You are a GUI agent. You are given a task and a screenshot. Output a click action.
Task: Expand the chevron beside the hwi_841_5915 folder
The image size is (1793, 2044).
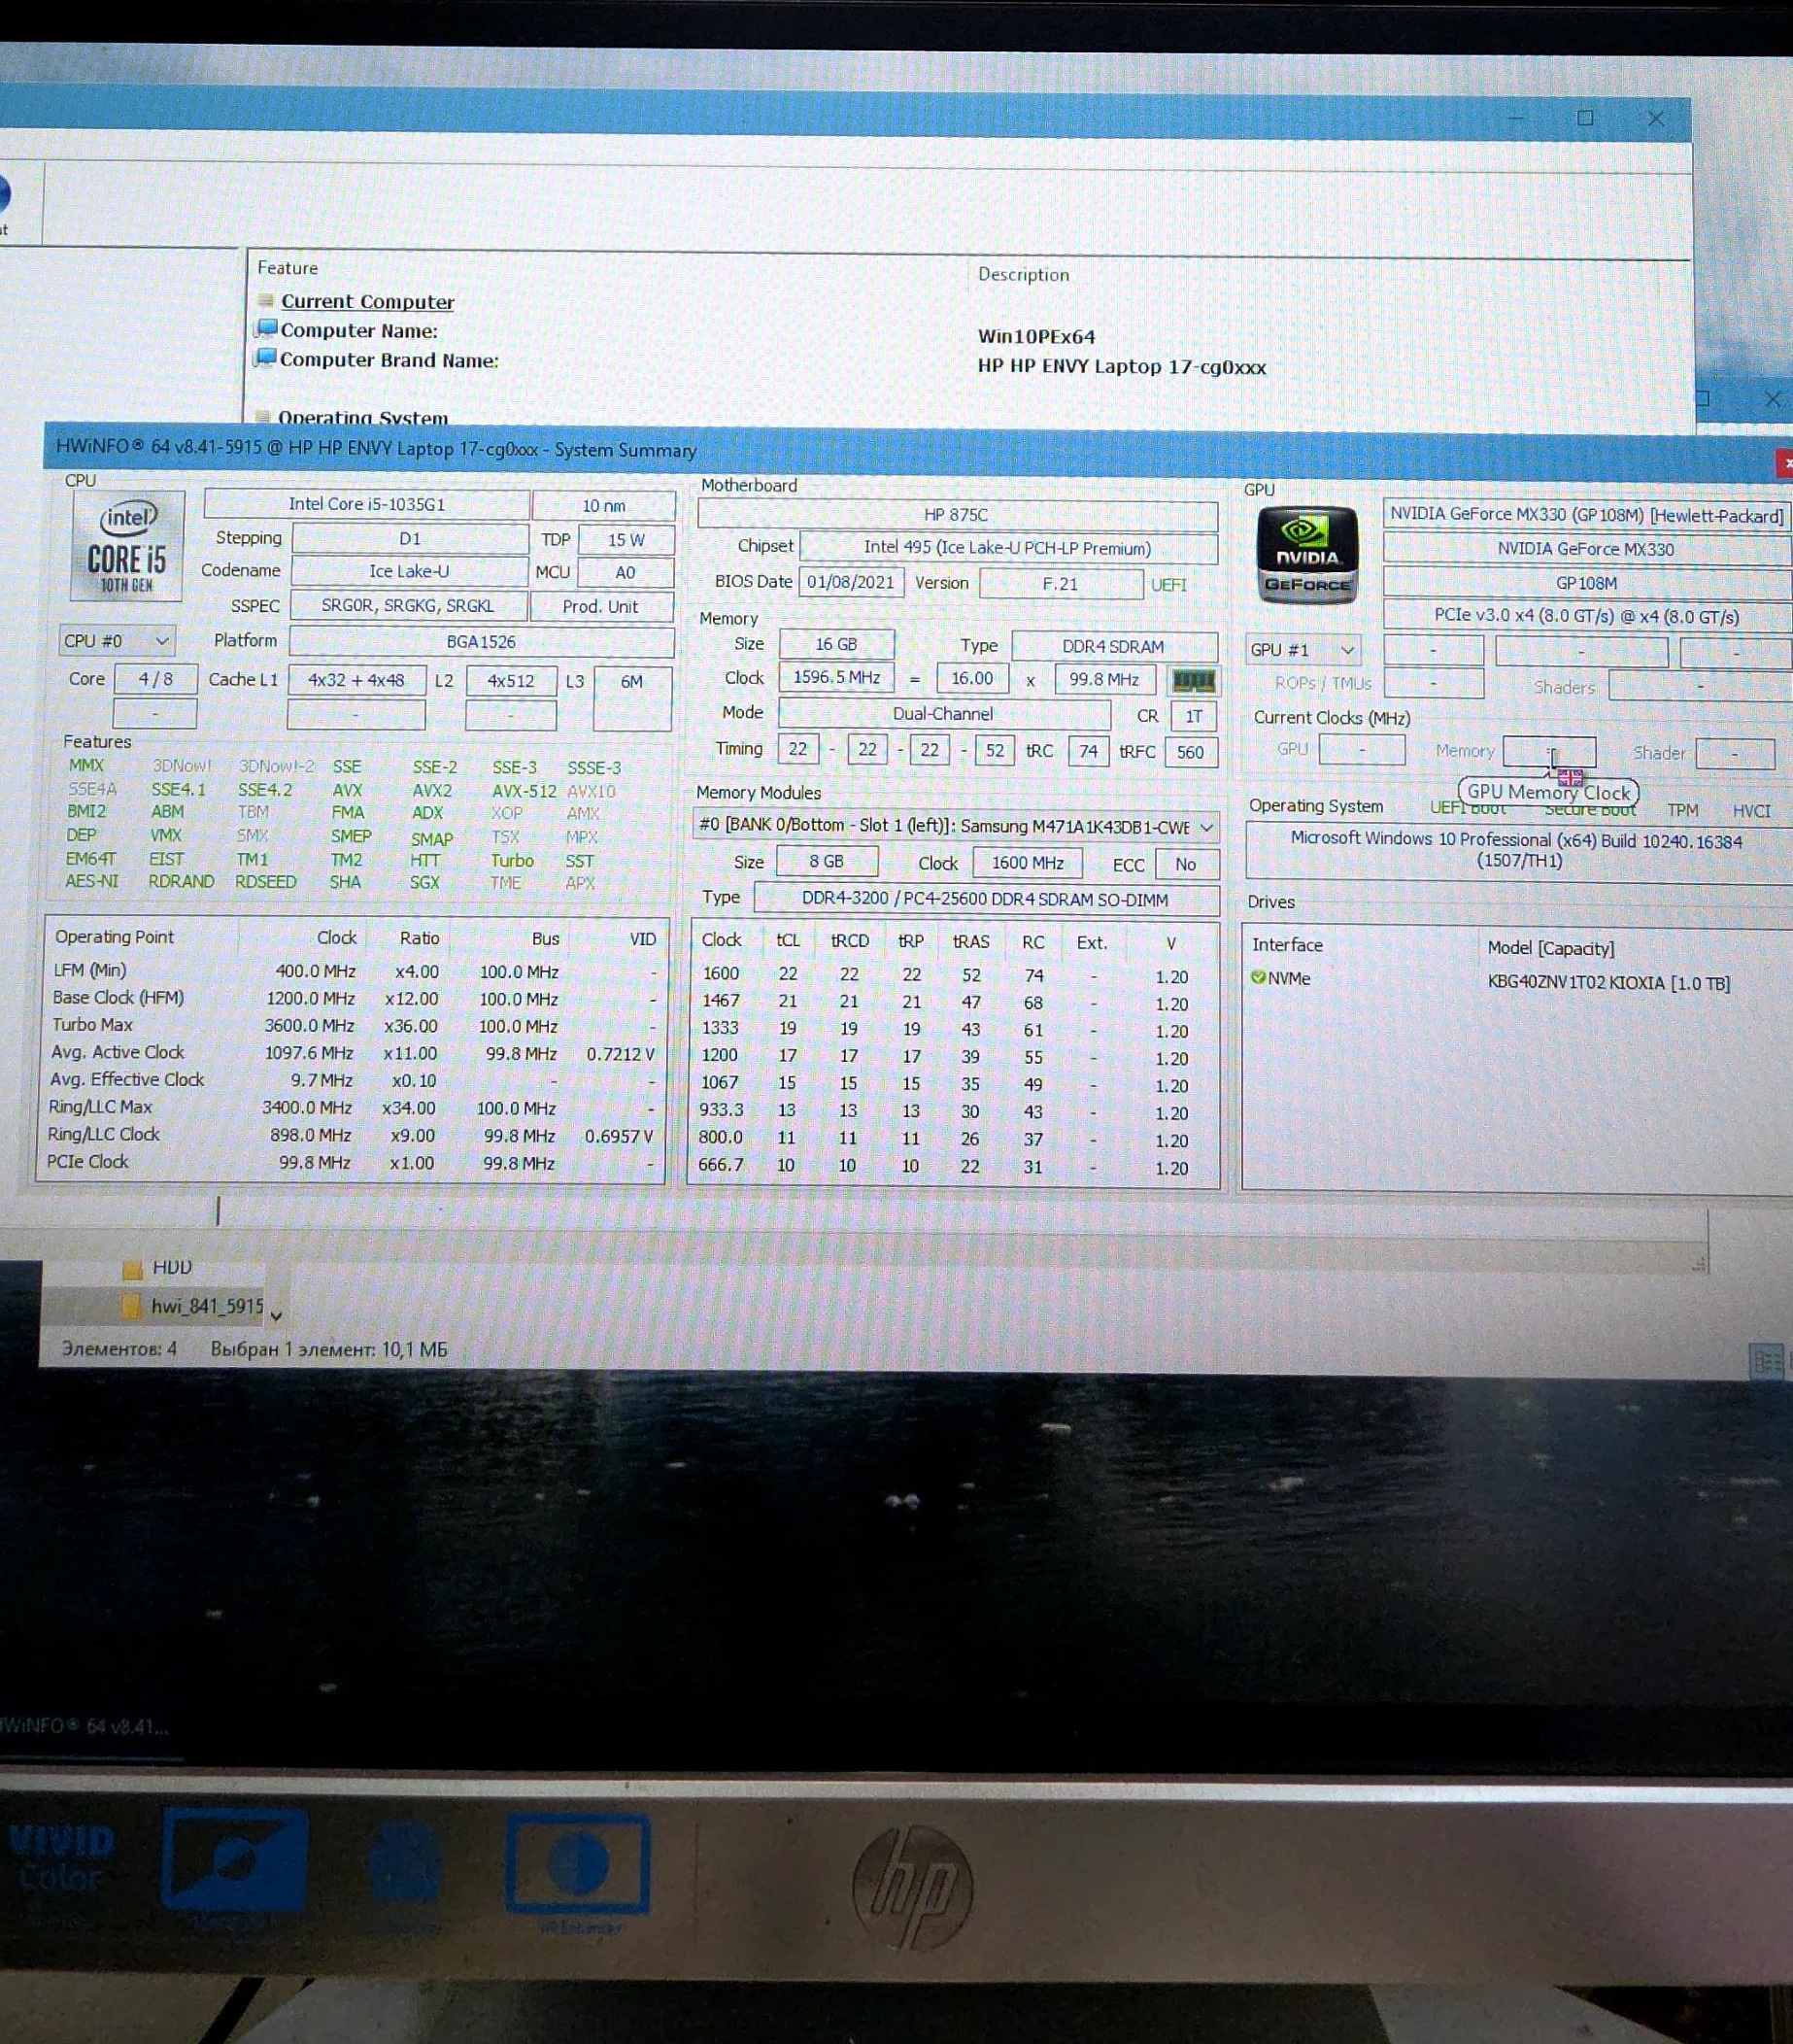pos(276,1316)
